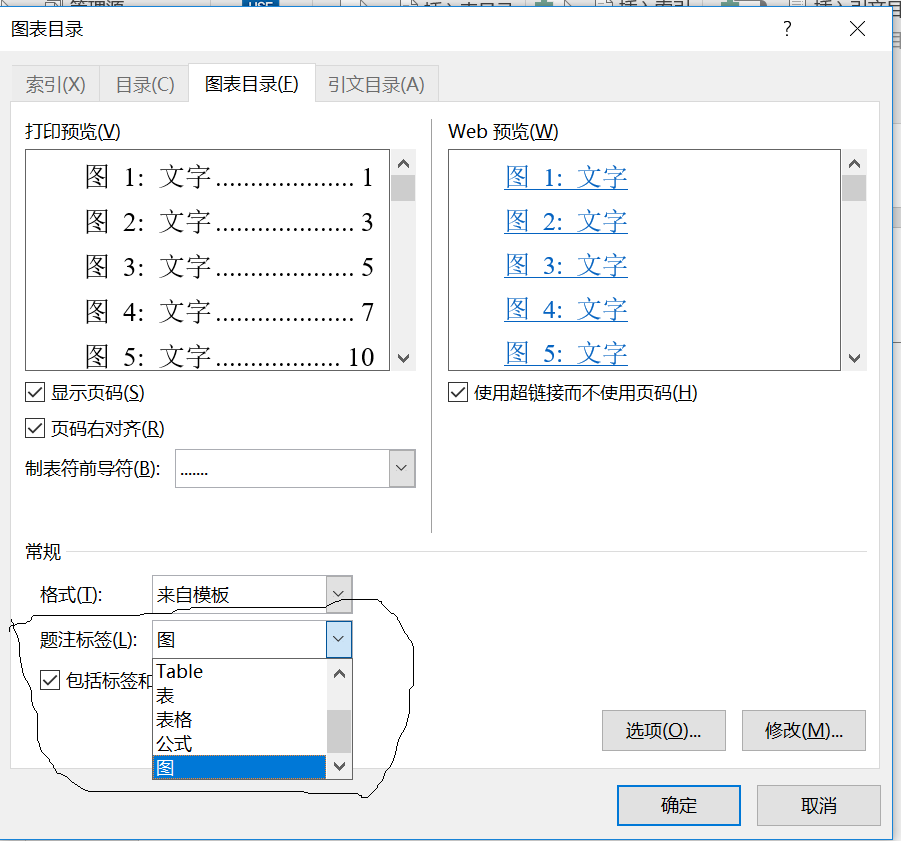Open the 修改(M)... button
This screenshot has width=901, height=841.
pyautogui.click(x=803, y=730)
